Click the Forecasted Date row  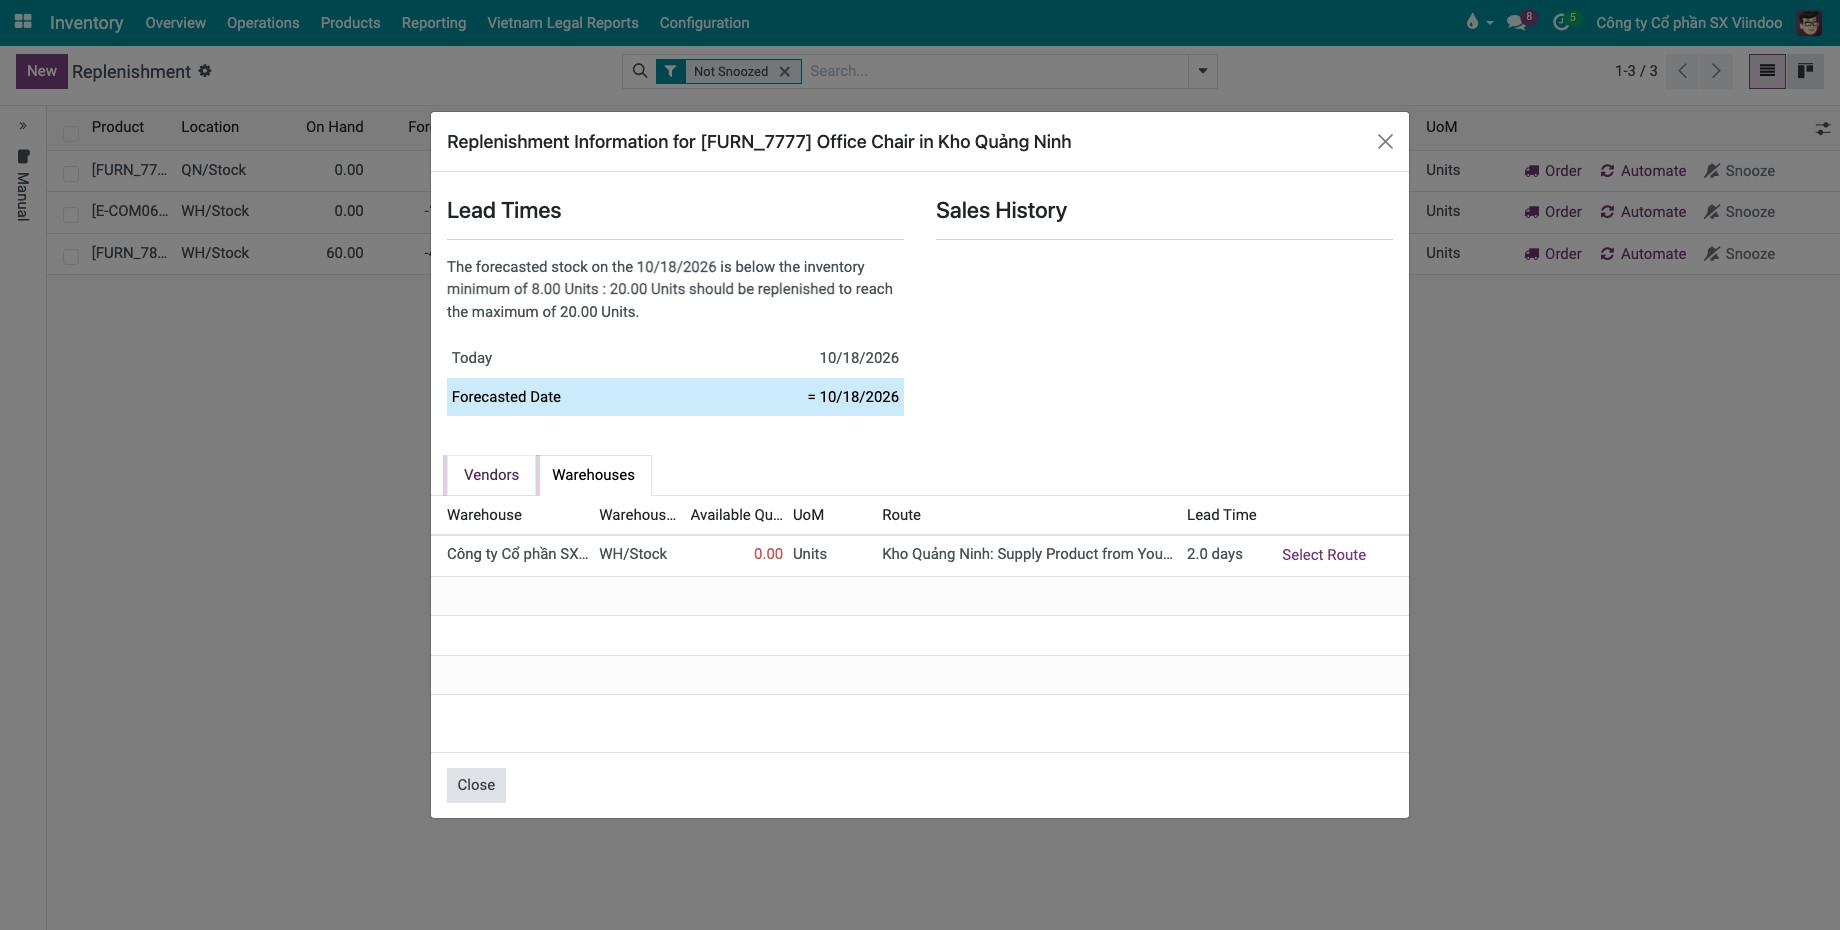pos(675,397)
